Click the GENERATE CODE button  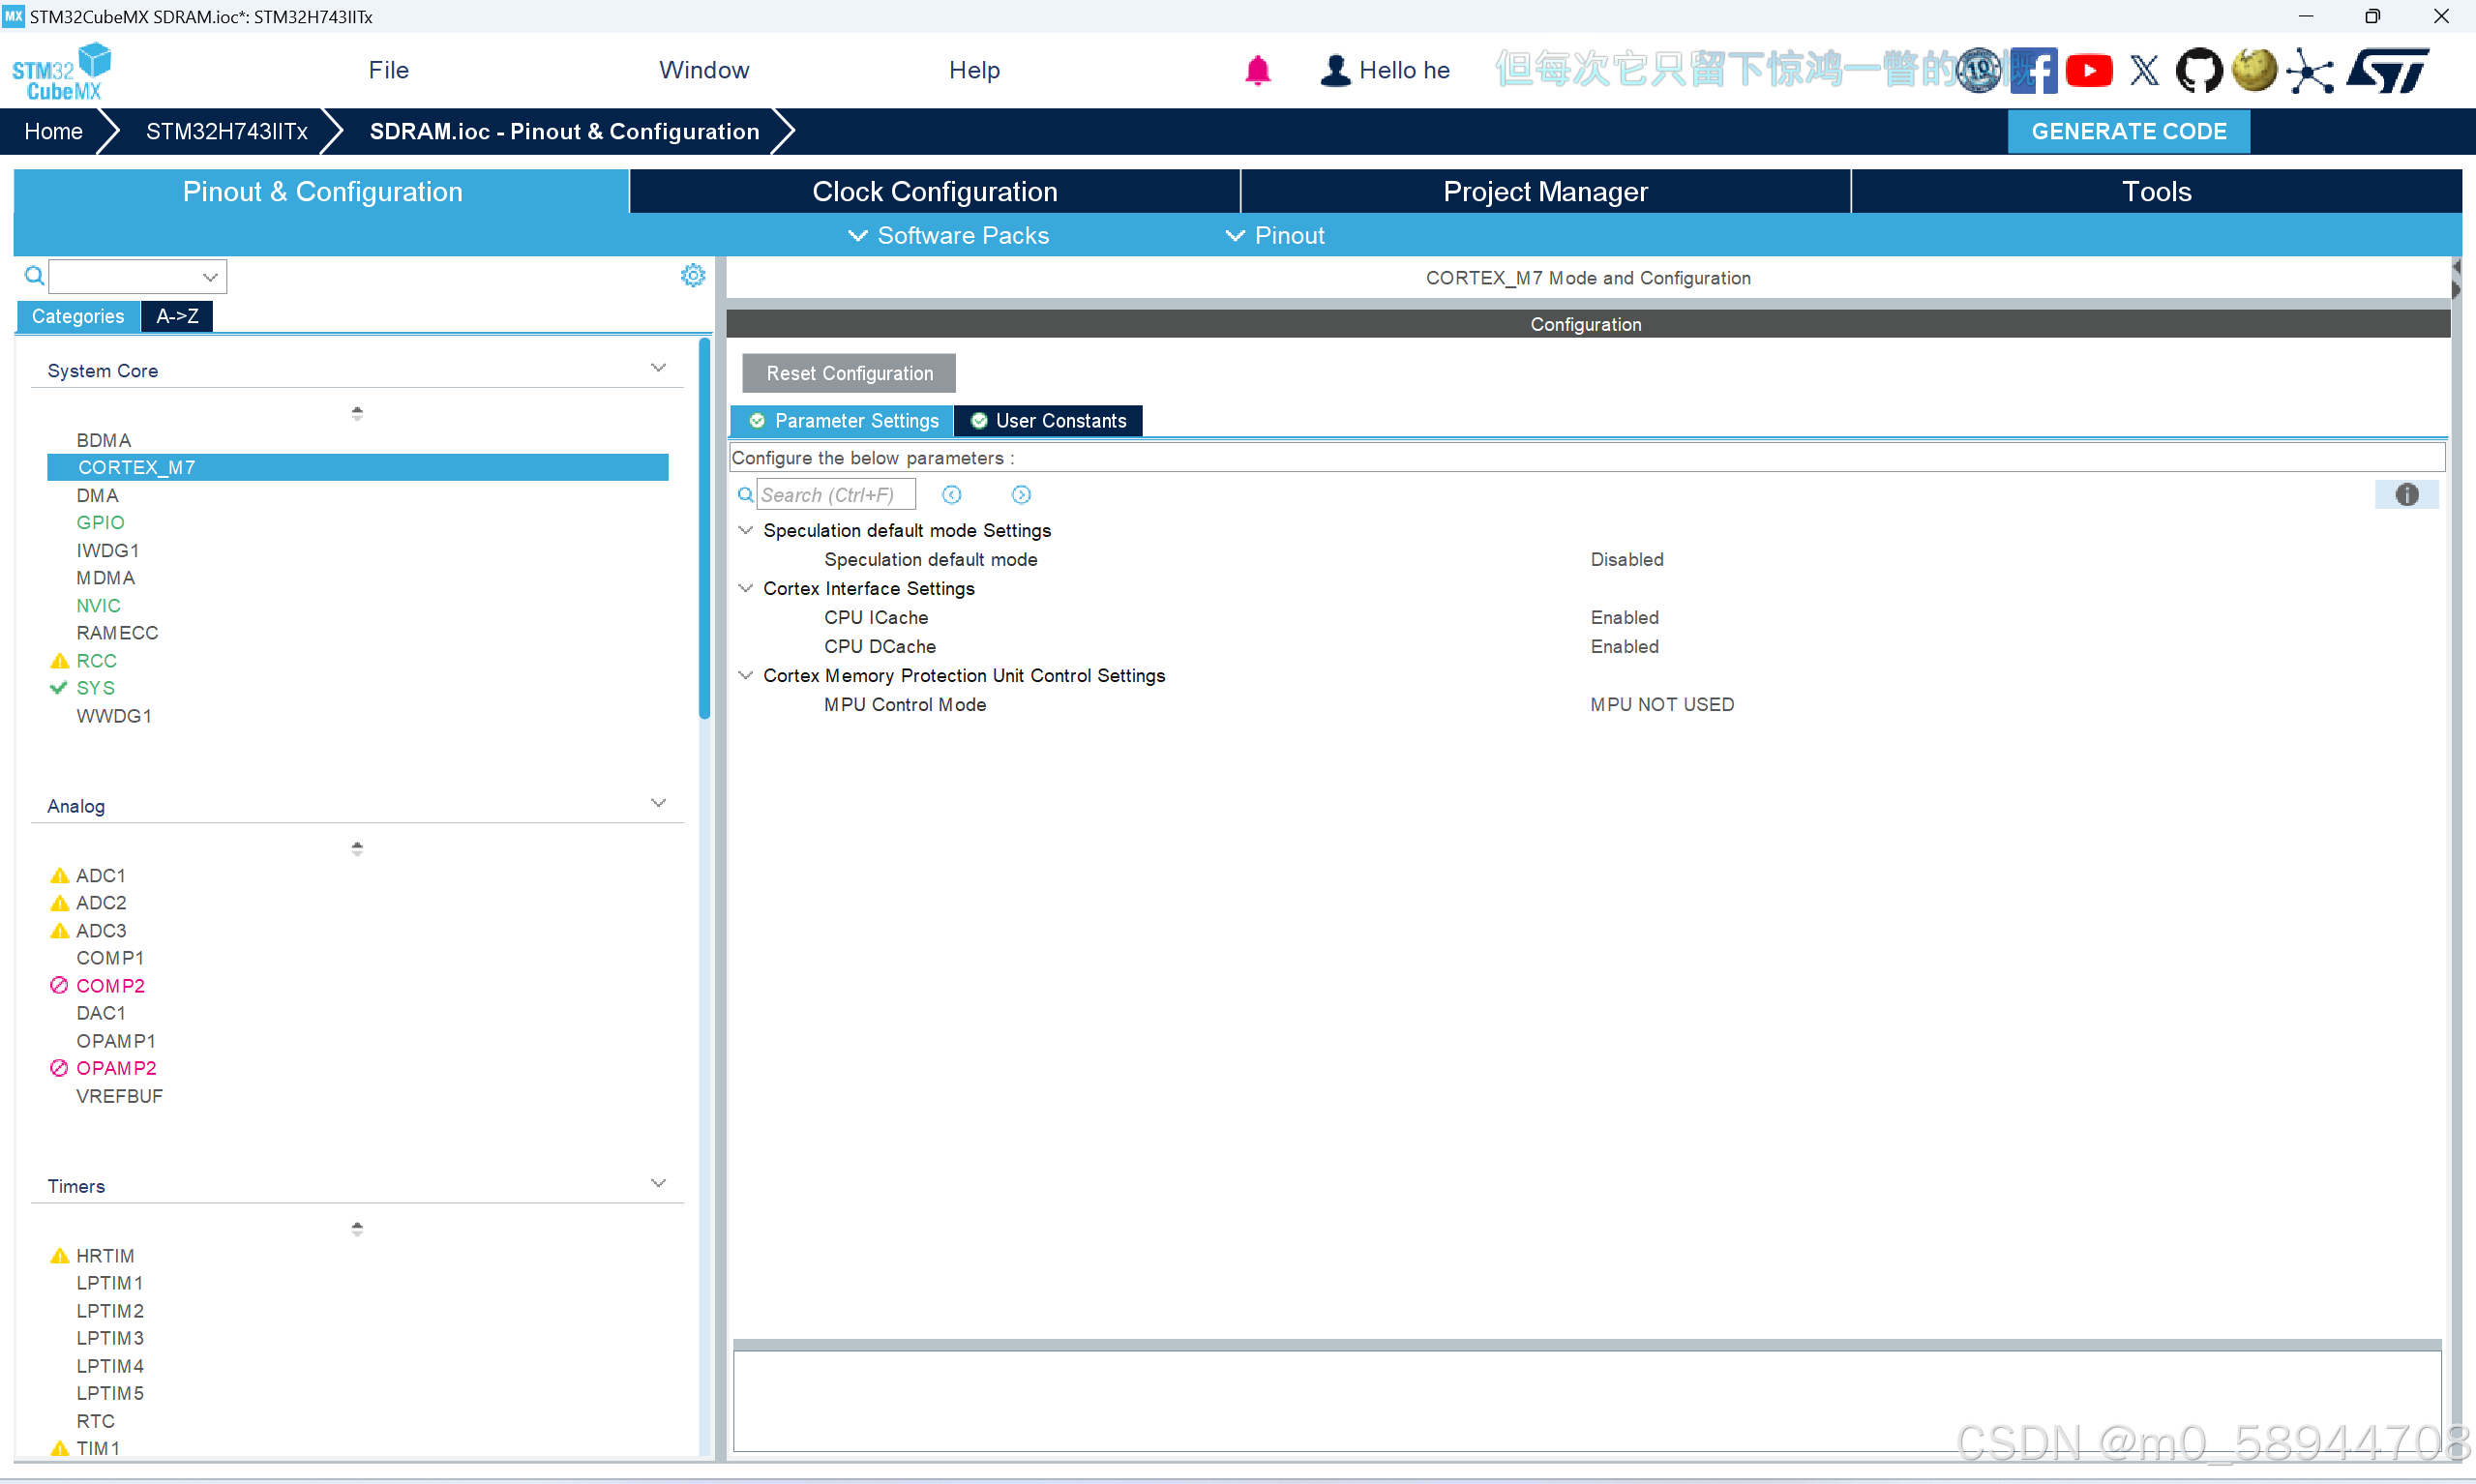2128,131
